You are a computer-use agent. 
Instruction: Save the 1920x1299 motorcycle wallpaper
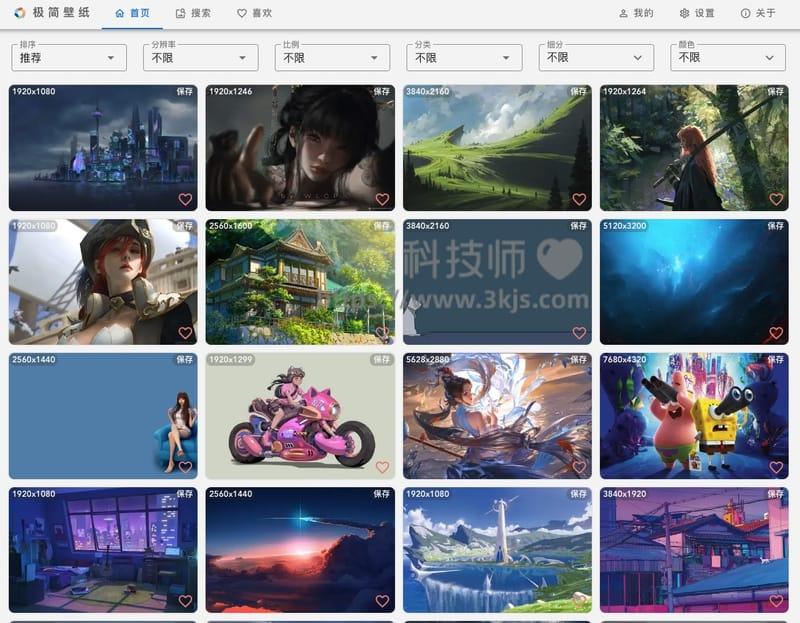tap(382, 359)
